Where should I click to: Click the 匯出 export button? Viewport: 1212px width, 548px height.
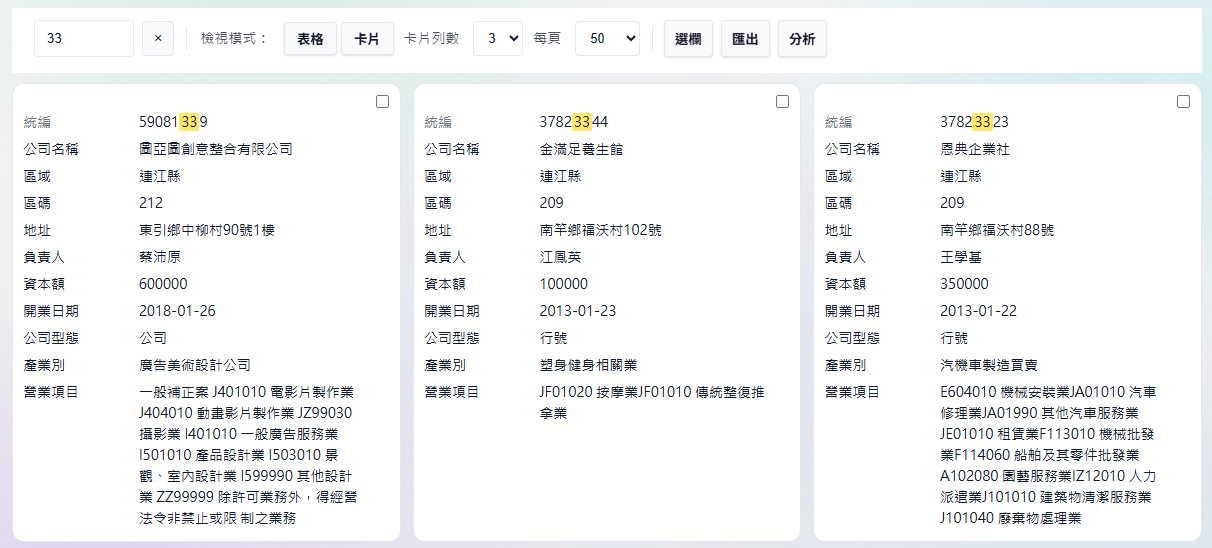pos(745,39)
